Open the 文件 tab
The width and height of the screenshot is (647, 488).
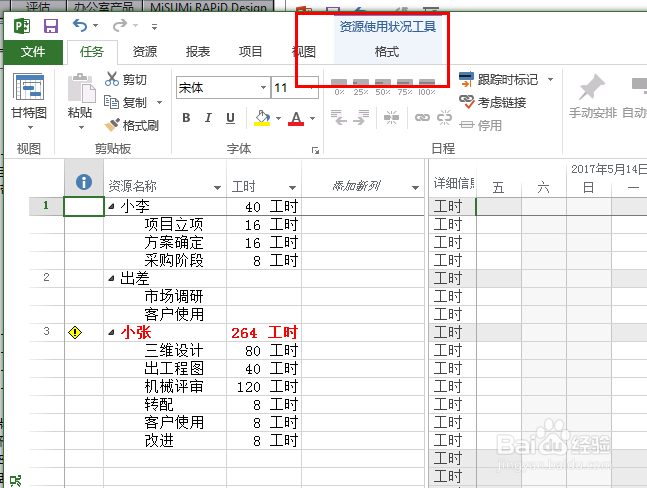(33, 52)
